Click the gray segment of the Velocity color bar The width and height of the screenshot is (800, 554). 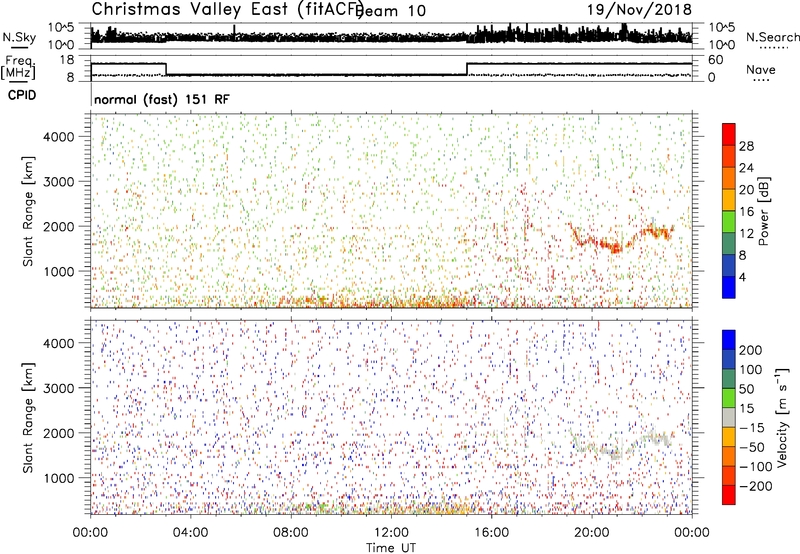[x=729, y=418]
